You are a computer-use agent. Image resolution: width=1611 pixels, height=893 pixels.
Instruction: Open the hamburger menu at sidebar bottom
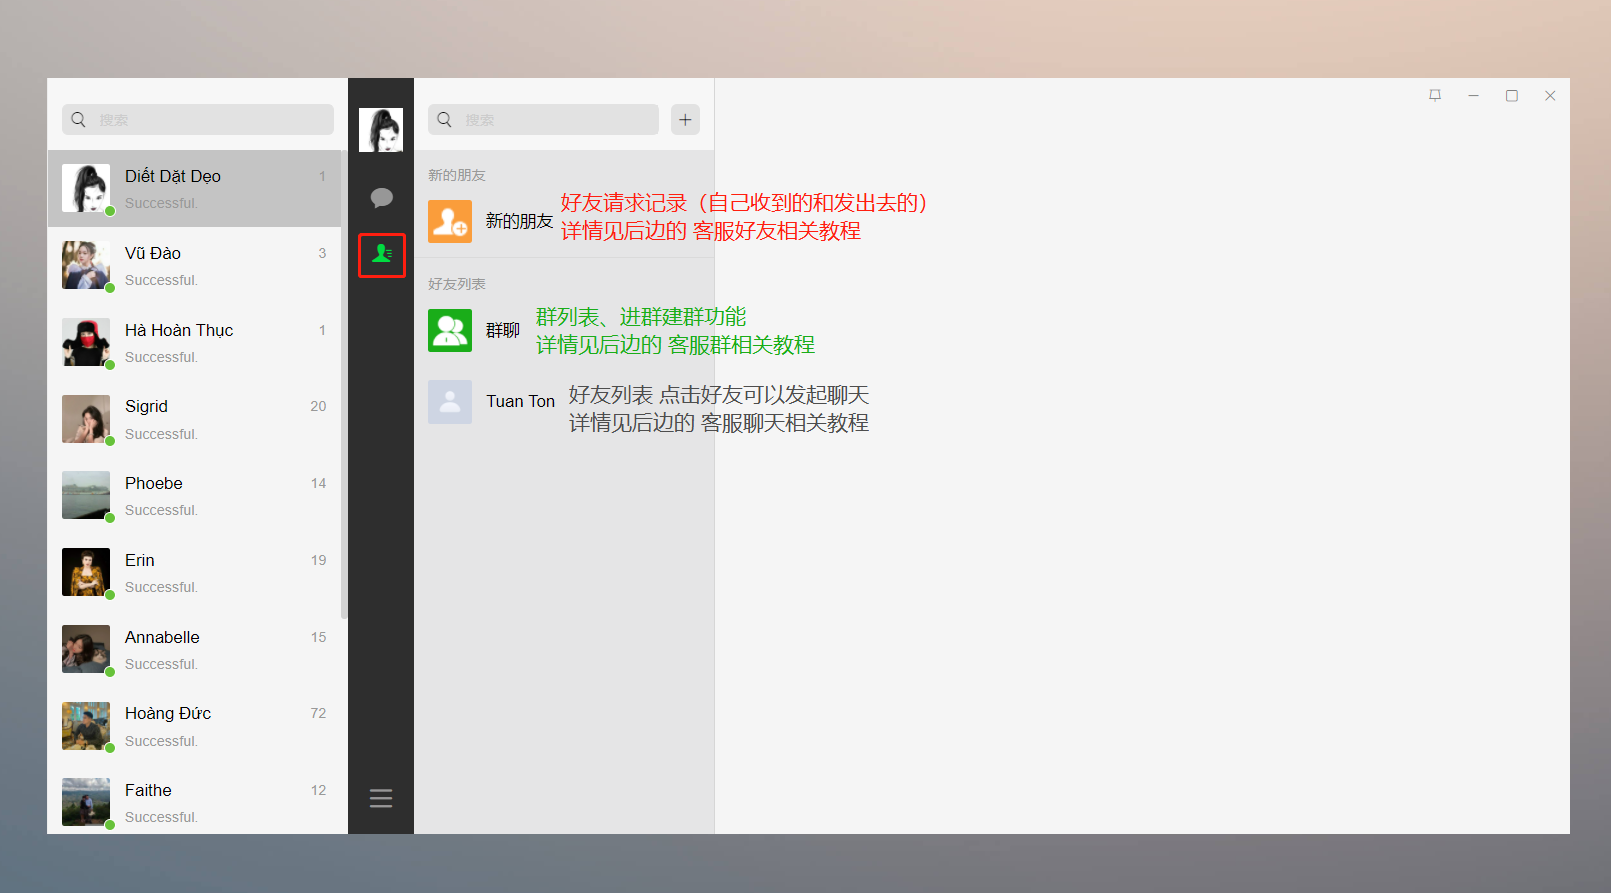coord(381,798)
